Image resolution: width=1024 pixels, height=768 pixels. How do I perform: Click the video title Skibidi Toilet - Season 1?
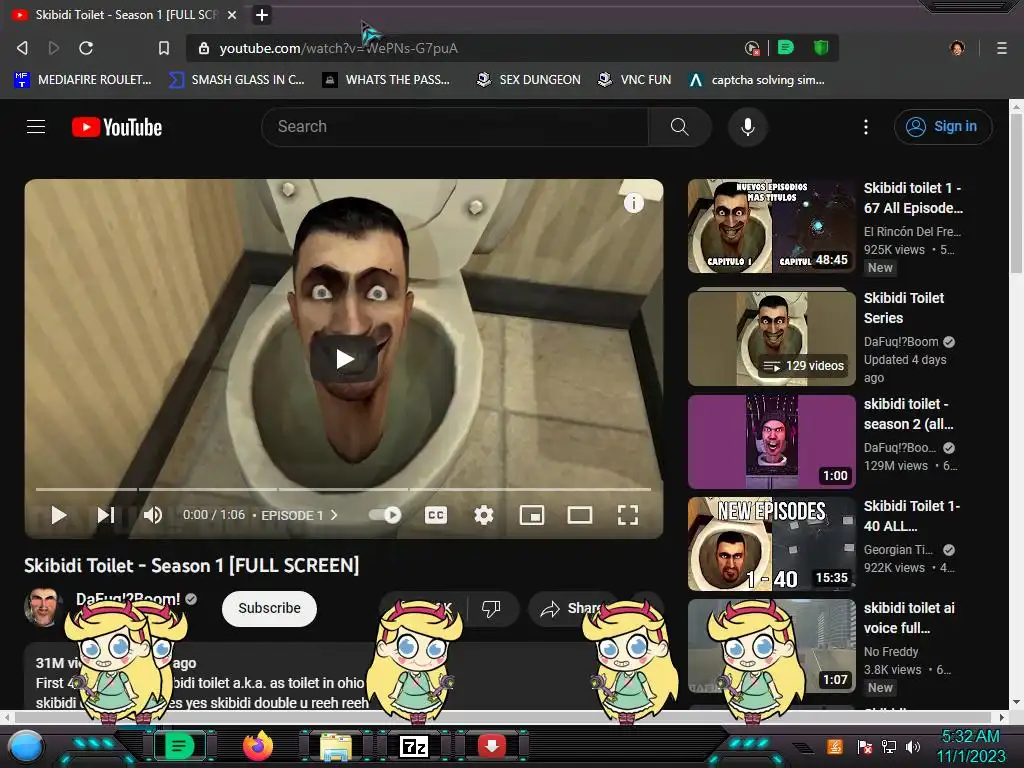pyautogui.click(x=191, y=565)
